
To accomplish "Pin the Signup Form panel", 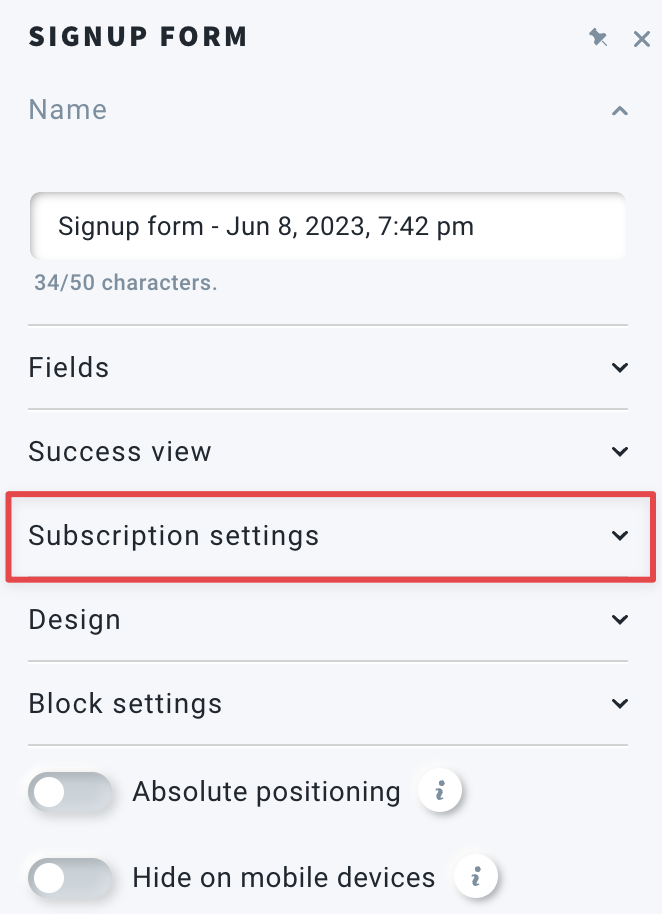I will pyautogui.click(x=598, y=38).
